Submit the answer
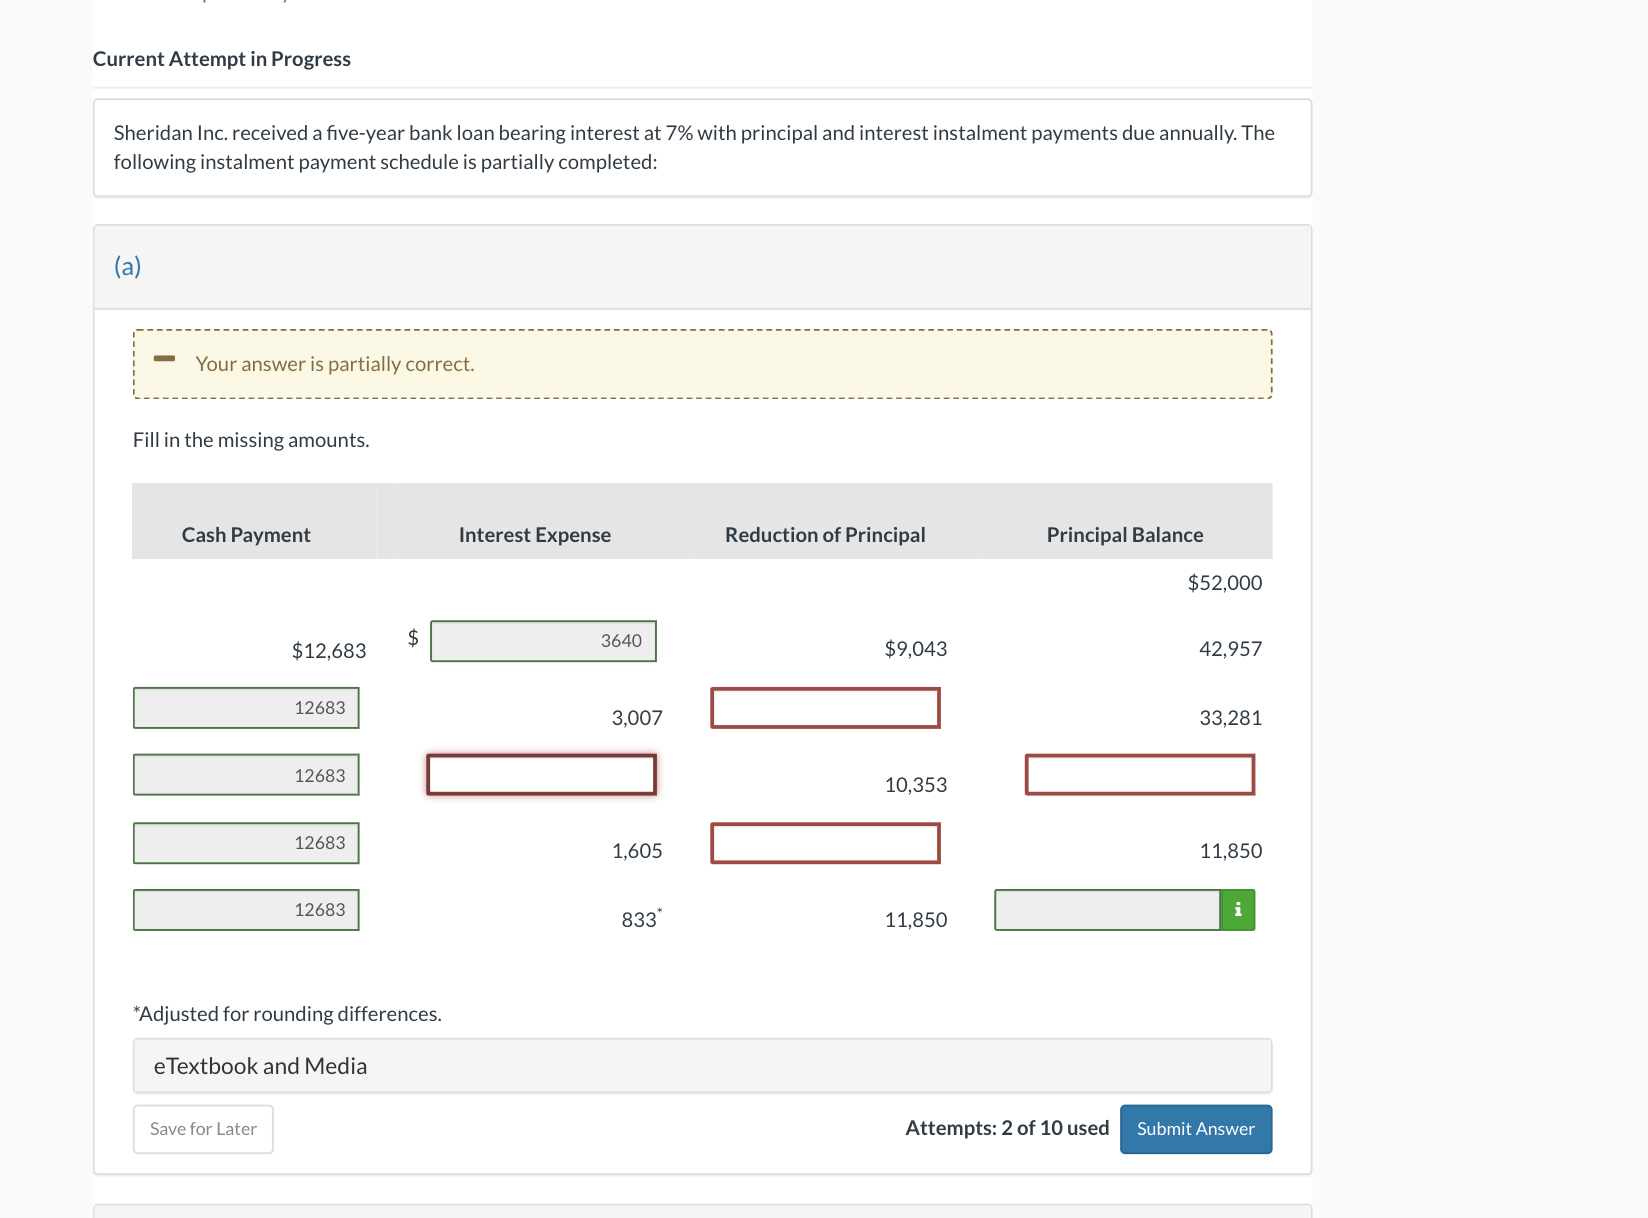Viewport: 1648px width, 1218px height. click(x=1195, y=1129)
